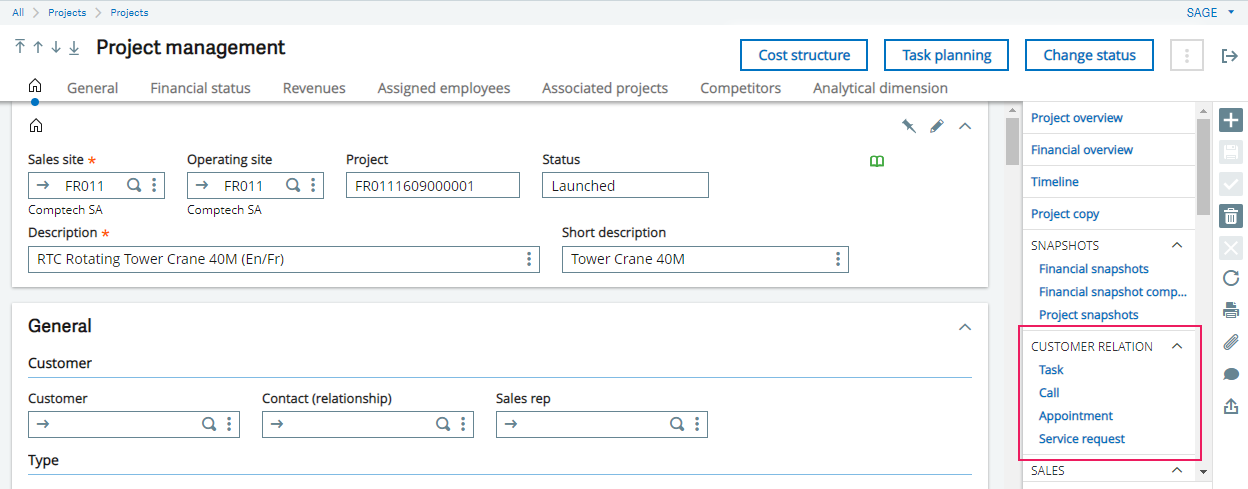
Task: Switch to the Financial status tab
Action: (200, 88)
